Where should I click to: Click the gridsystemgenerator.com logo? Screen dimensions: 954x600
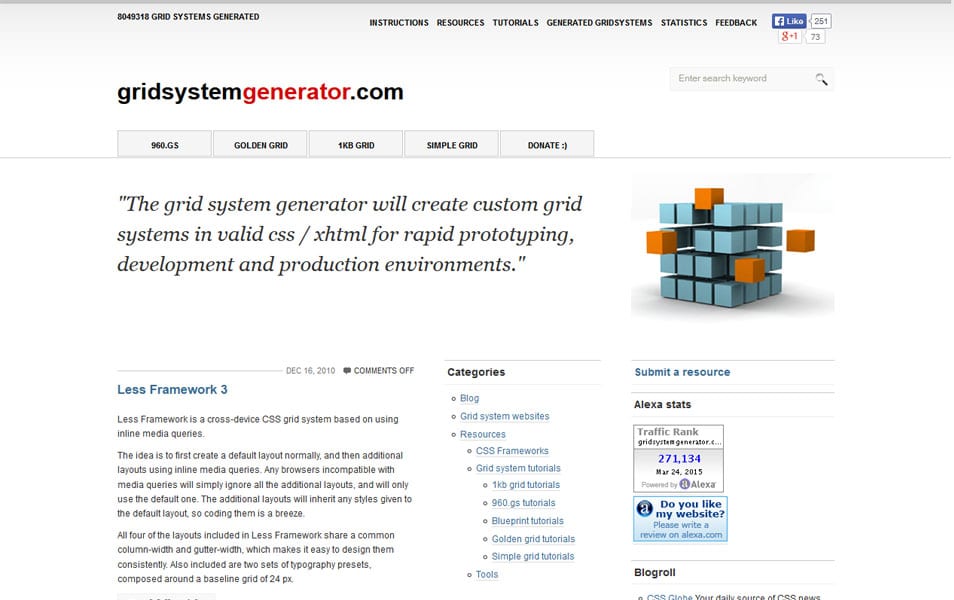(260, 92)
